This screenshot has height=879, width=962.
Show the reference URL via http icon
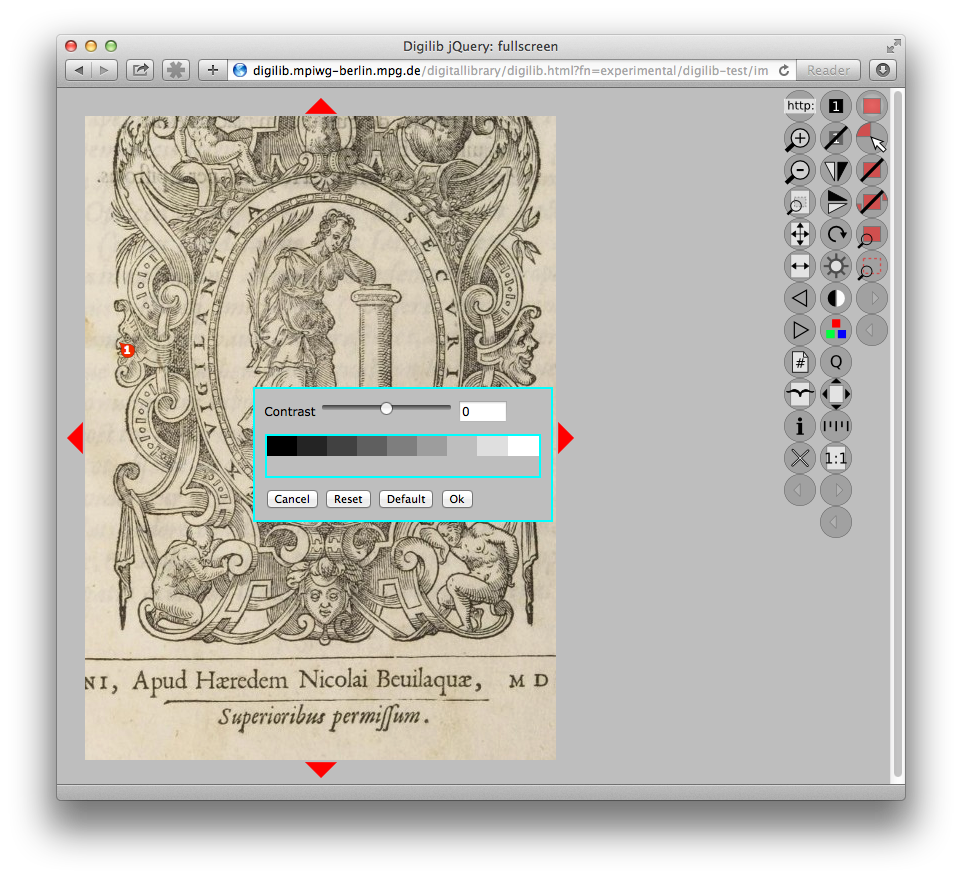point(798,105)
